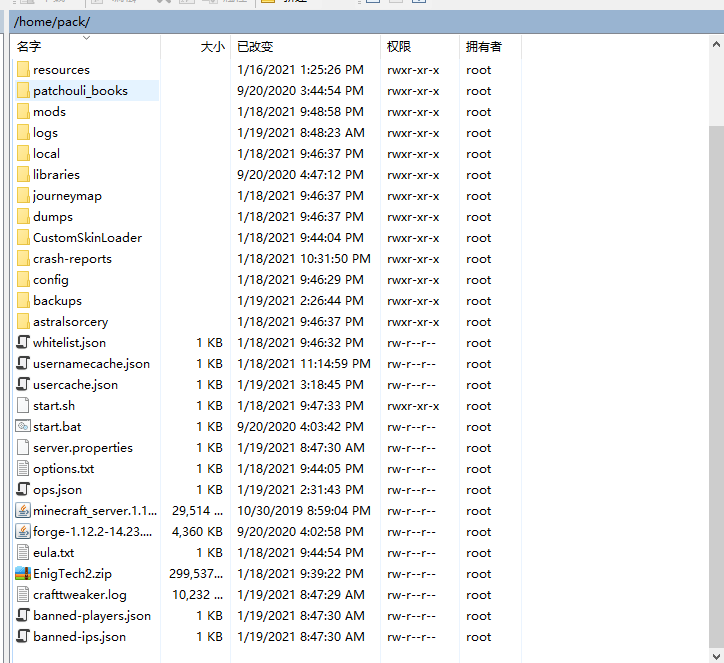Click the config folder icon
Image resolution: width=724 pixels, height=663 pixels.
(23, 280)
